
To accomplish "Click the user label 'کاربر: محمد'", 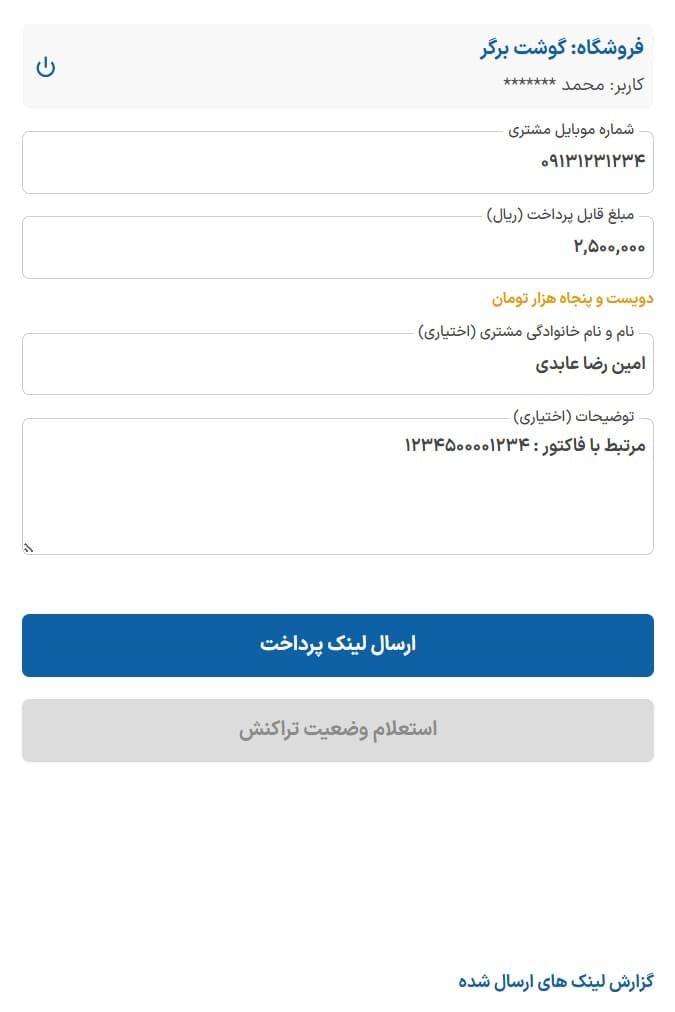I will [574, 84].
